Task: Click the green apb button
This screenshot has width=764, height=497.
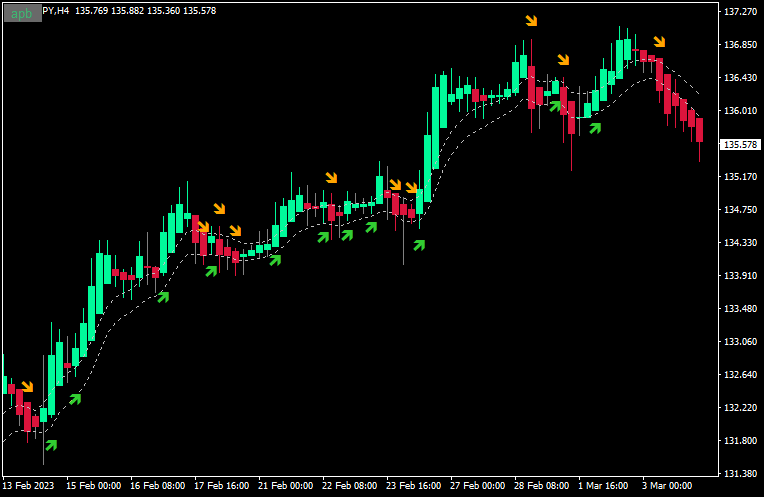Action: [x=22, y=14]
